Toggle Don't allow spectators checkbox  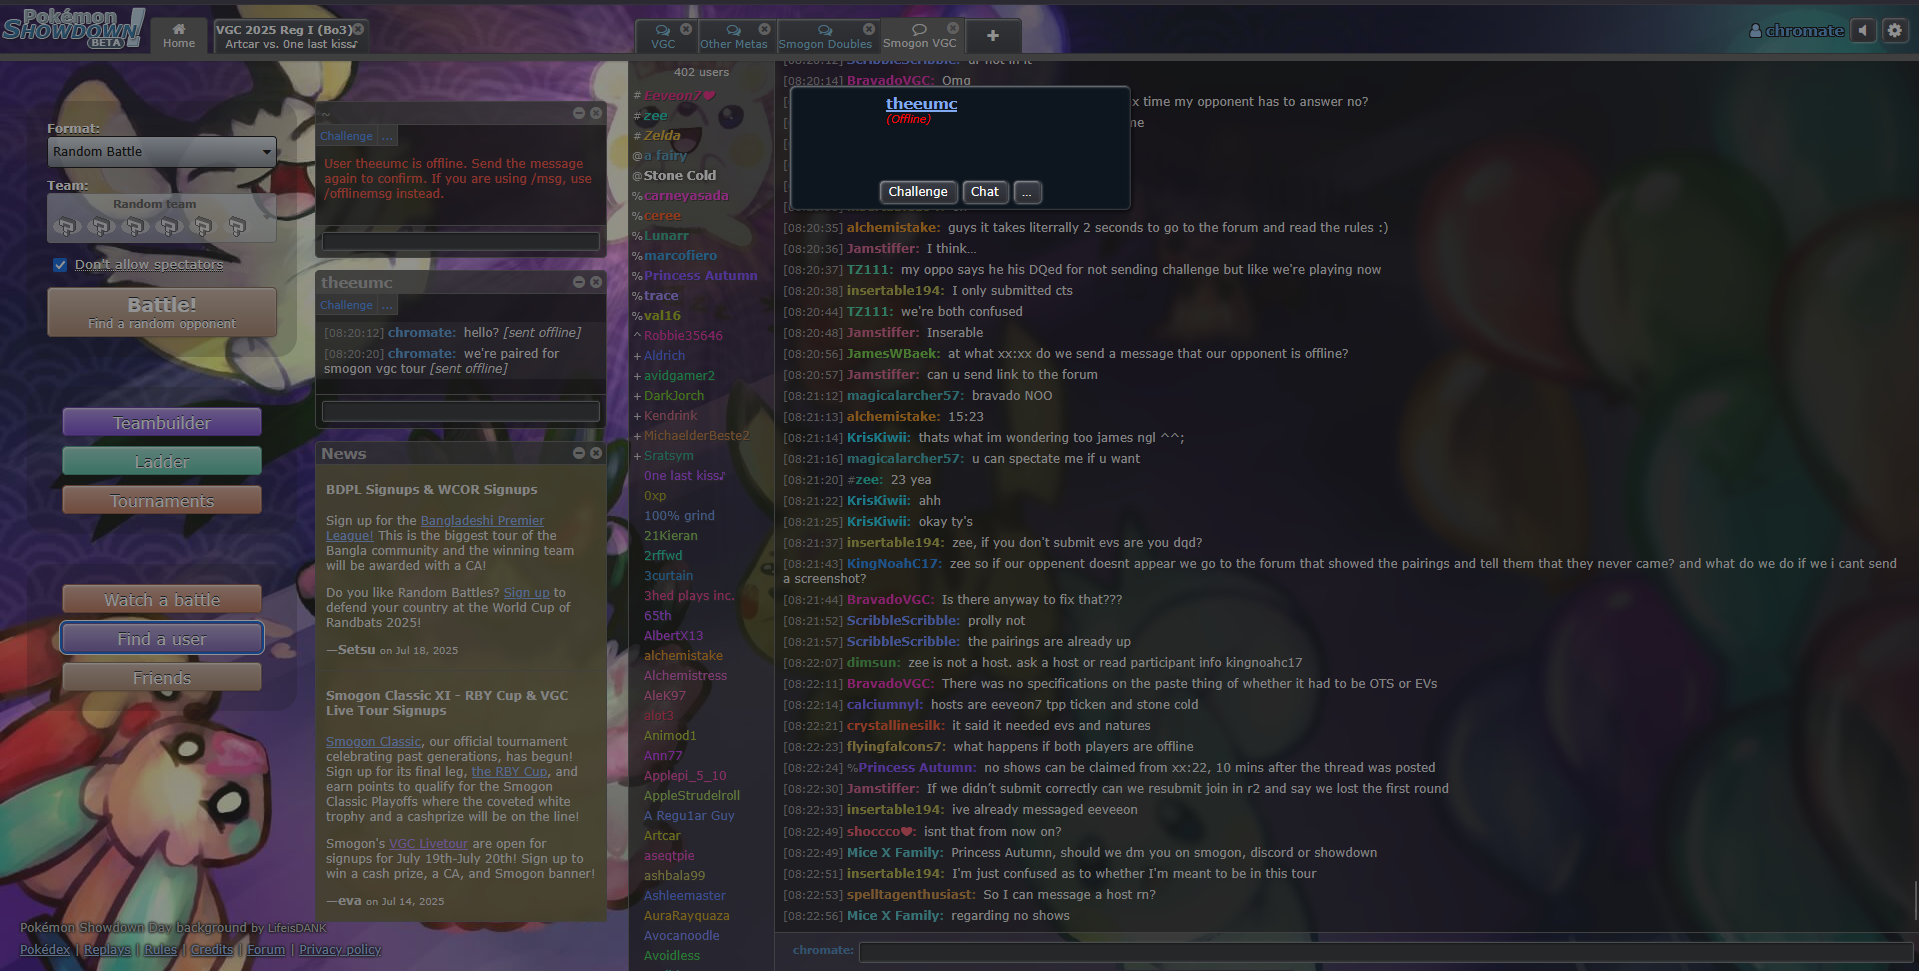click(x=60, y=265)
